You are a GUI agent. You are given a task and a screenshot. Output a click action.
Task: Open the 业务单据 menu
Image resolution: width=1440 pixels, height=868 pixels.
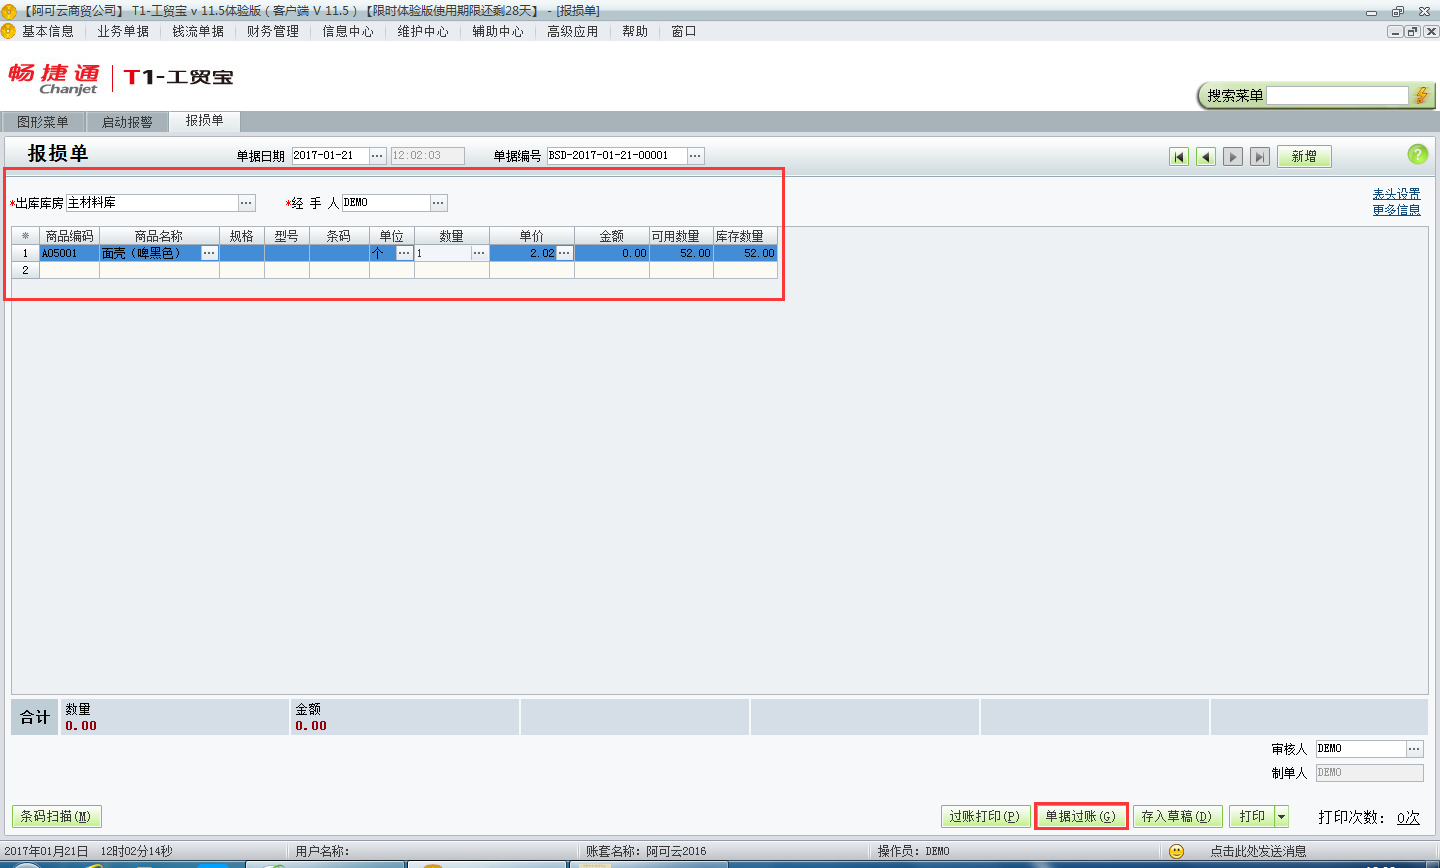click(x=123, y=31)
